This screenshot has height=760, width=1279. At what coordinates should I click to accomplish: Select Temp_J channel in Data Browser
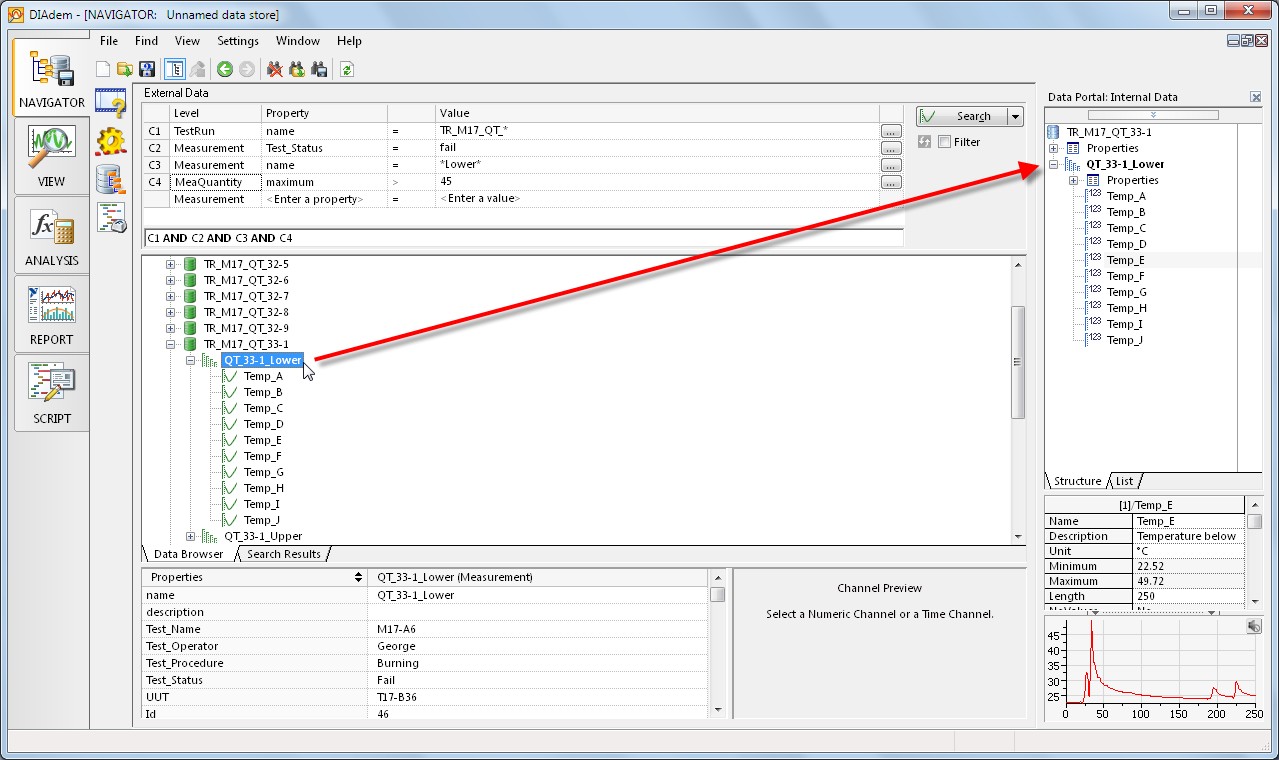click(262, 520)
